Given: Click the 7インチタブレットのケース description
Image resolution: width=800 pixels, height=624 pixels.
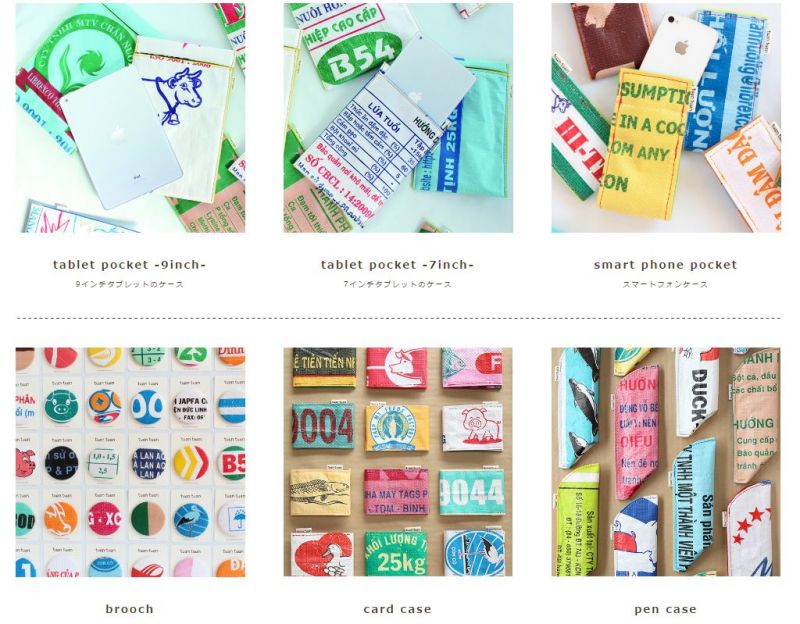Looking at the screenshot, I should click(x=397, y=284).
